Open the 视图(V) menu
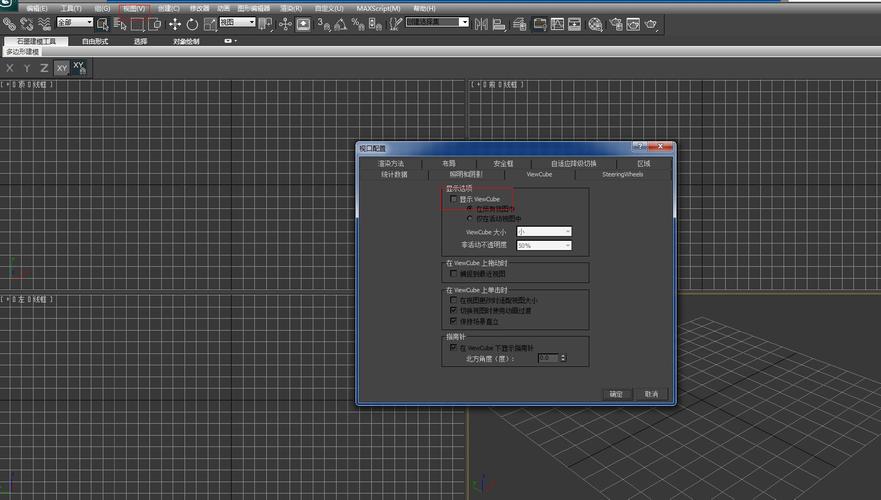The width and height of the screenshot is (881, 500). [x=133, y=8]
